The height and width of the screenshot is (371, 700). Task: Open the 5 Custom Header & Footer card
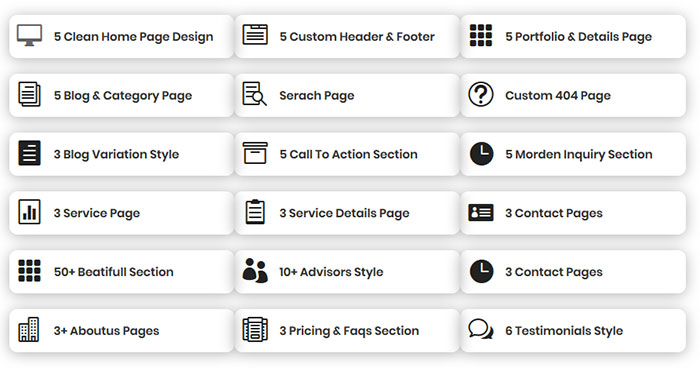(x=347, y=37)
